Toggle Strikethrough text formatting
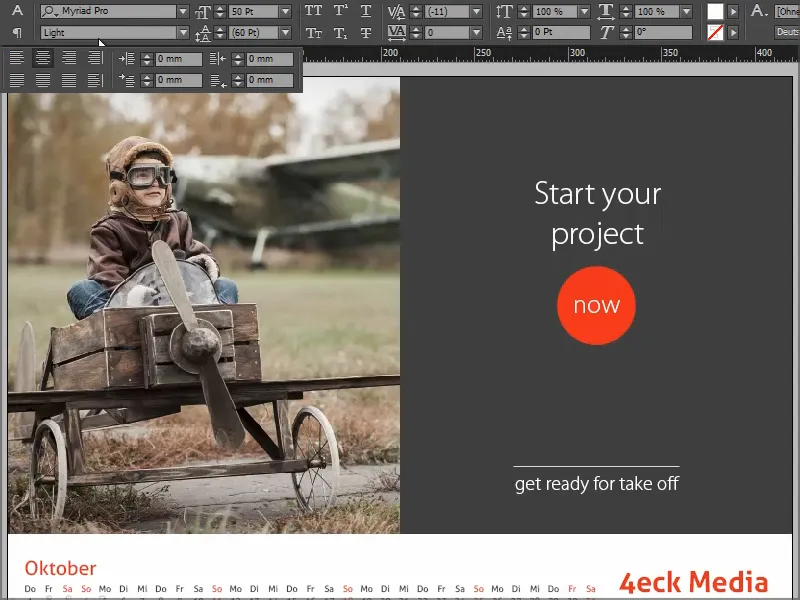Screen dimensions: 800x600 point(366,33)
